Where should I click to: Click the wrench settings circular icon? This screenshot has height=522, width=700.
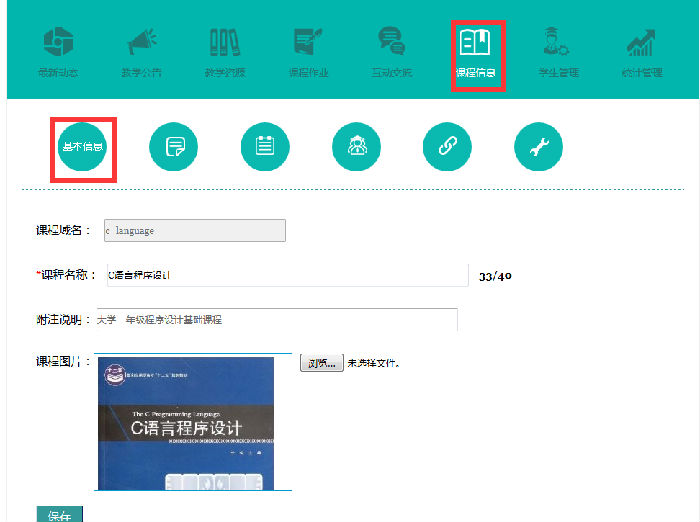(539, 147)
